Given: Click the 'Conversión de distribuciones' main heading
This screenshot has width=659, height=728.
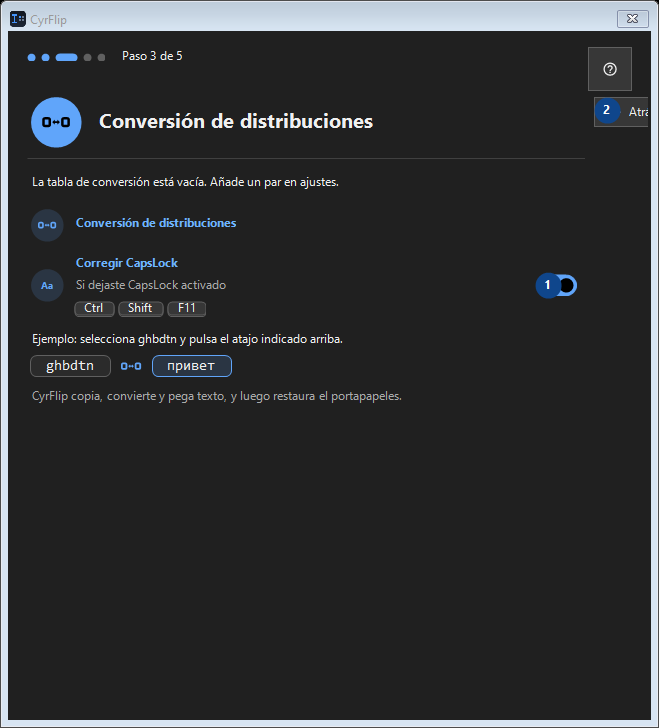Looking at the screenshot, I should coord(235,122).
